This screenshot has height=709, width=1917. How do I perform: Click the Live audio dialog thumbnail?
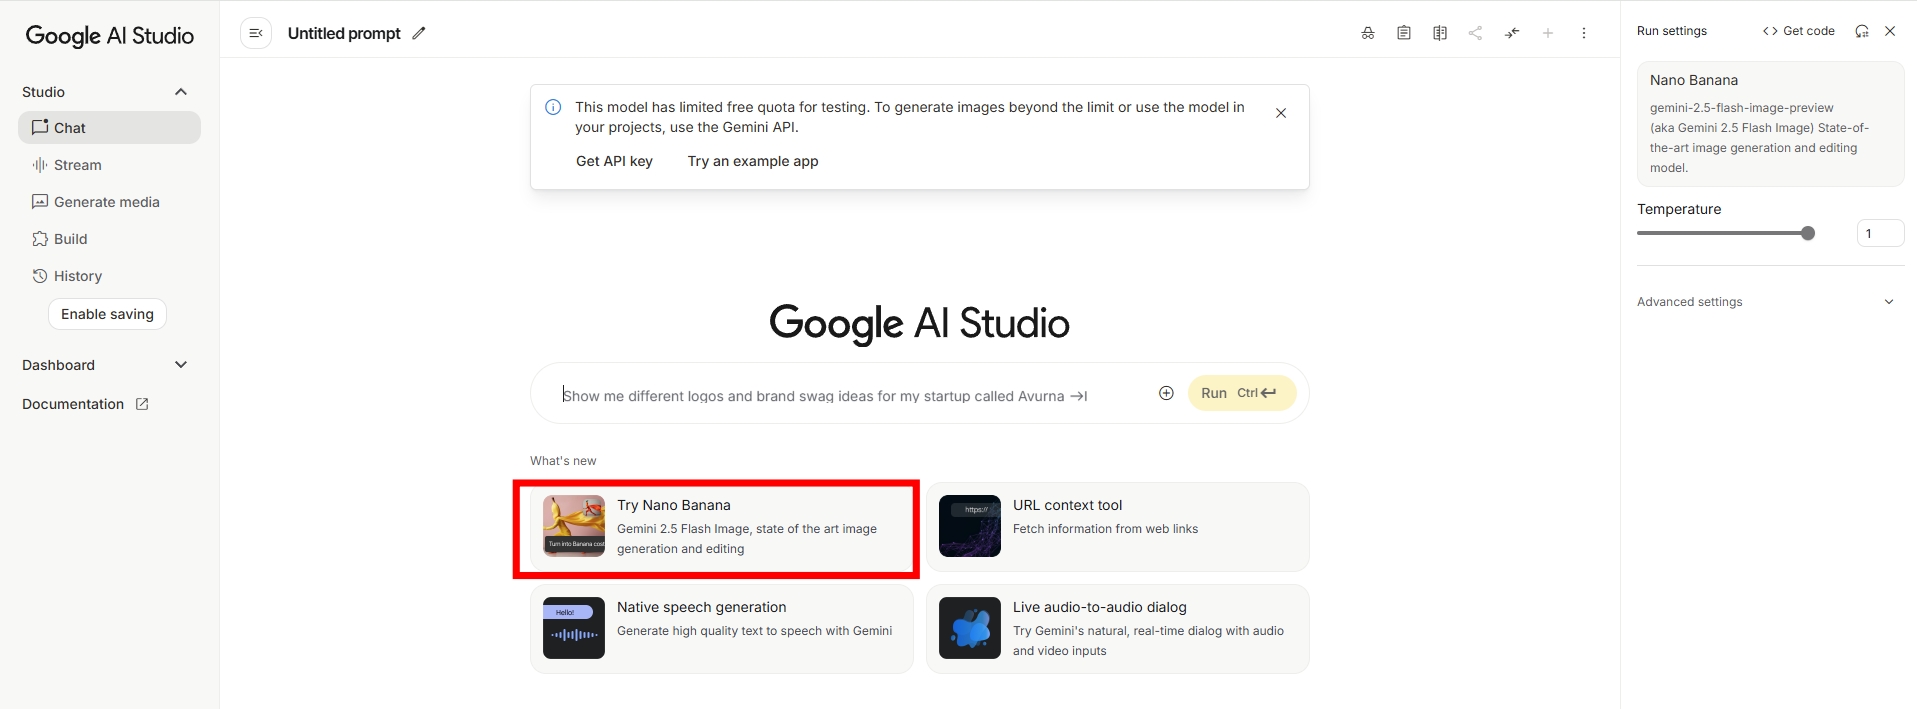tap(970, 628)
